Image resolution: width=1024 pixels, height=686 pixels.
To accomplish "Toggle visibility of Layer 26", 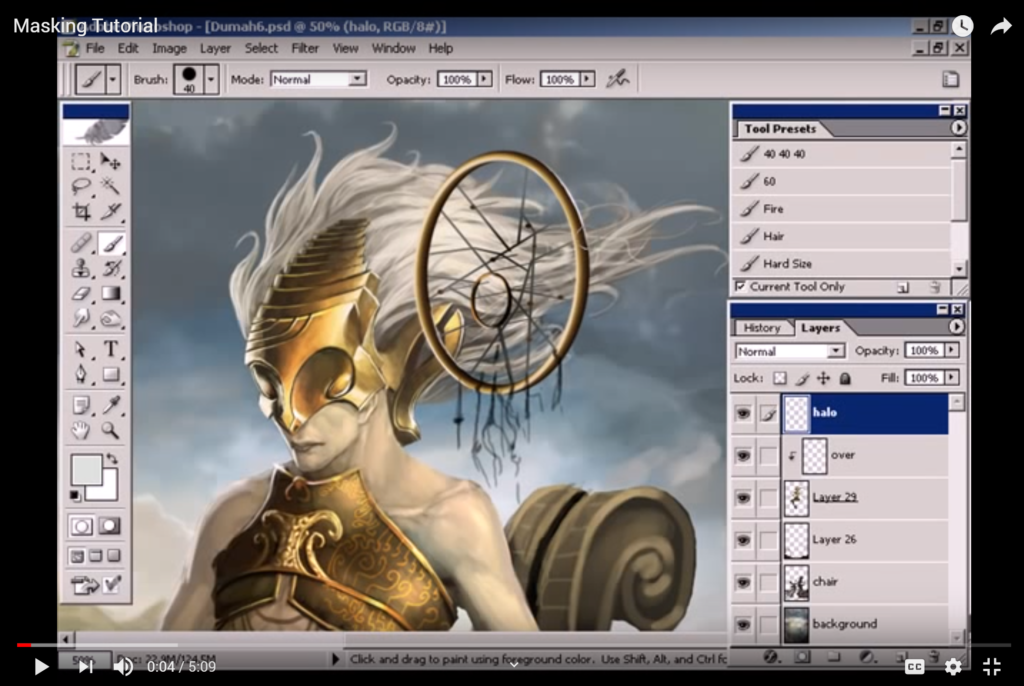I will coord(743,540).
